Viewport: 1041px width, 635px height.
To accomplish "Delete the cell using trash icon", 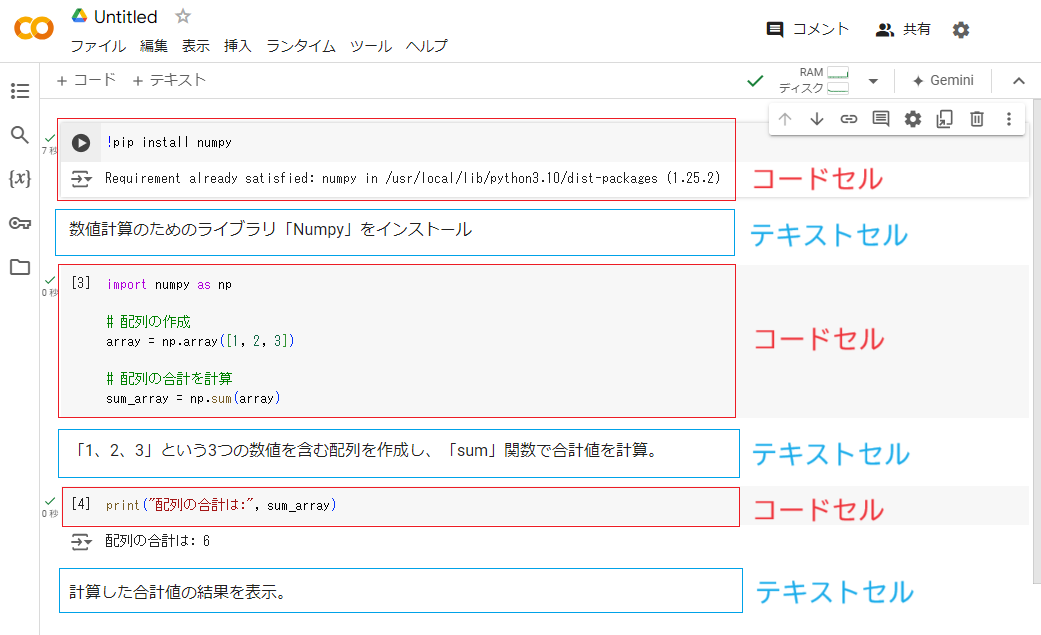I will tap(977, 118).
